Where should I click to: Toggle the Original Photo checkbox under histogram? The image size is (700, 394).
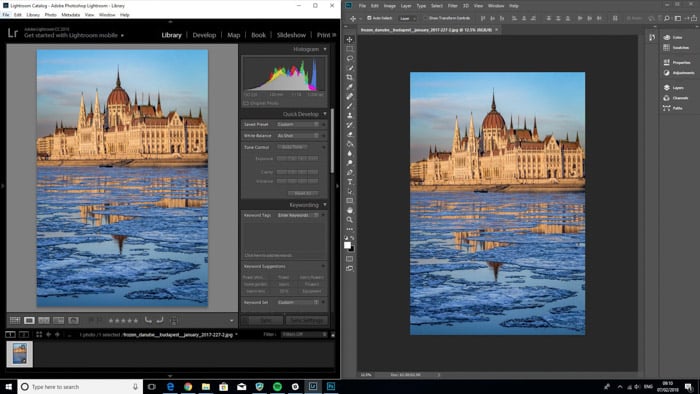[x=246, y=103]
